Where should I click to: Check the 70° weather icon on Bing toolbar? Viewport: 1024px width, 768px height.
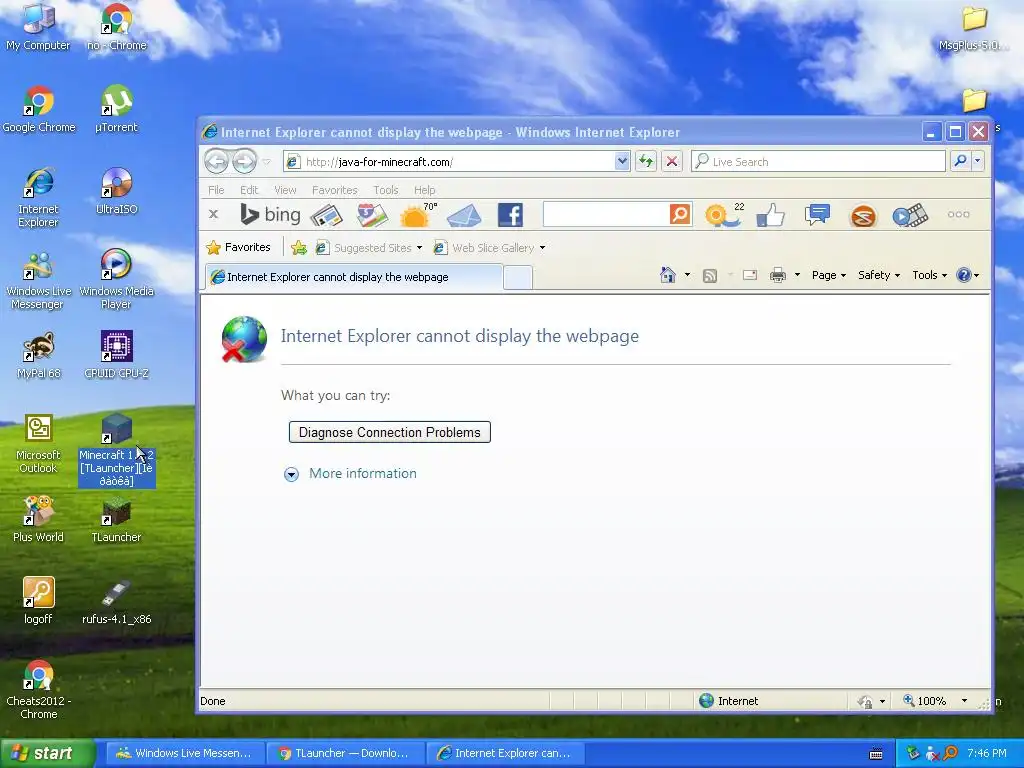pyautogui.click(x=418, y=214)
